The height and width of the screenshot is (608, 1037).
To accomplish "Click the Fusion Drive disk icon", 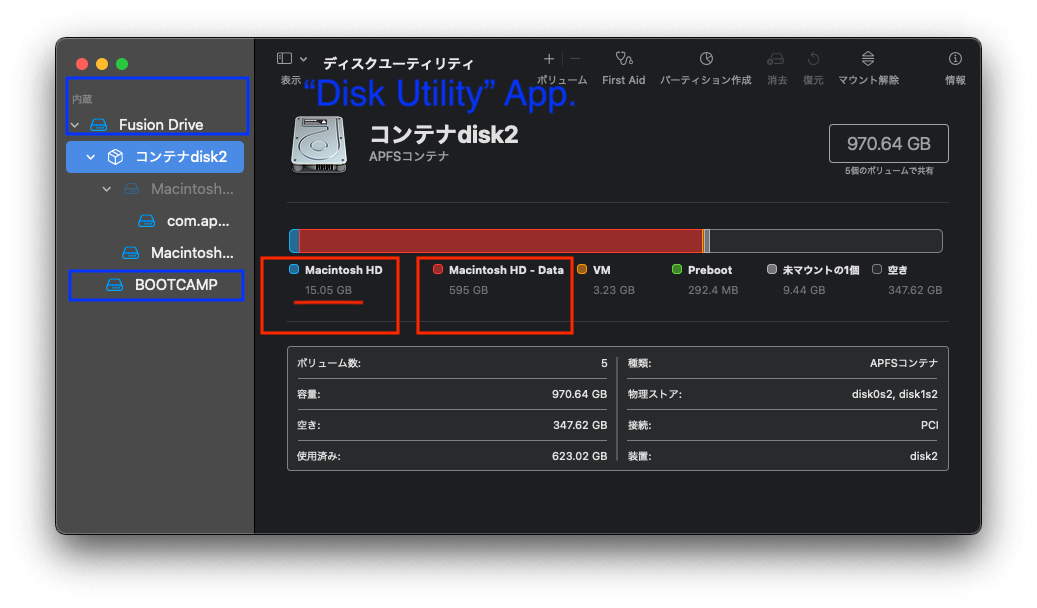I will point(99,125).
